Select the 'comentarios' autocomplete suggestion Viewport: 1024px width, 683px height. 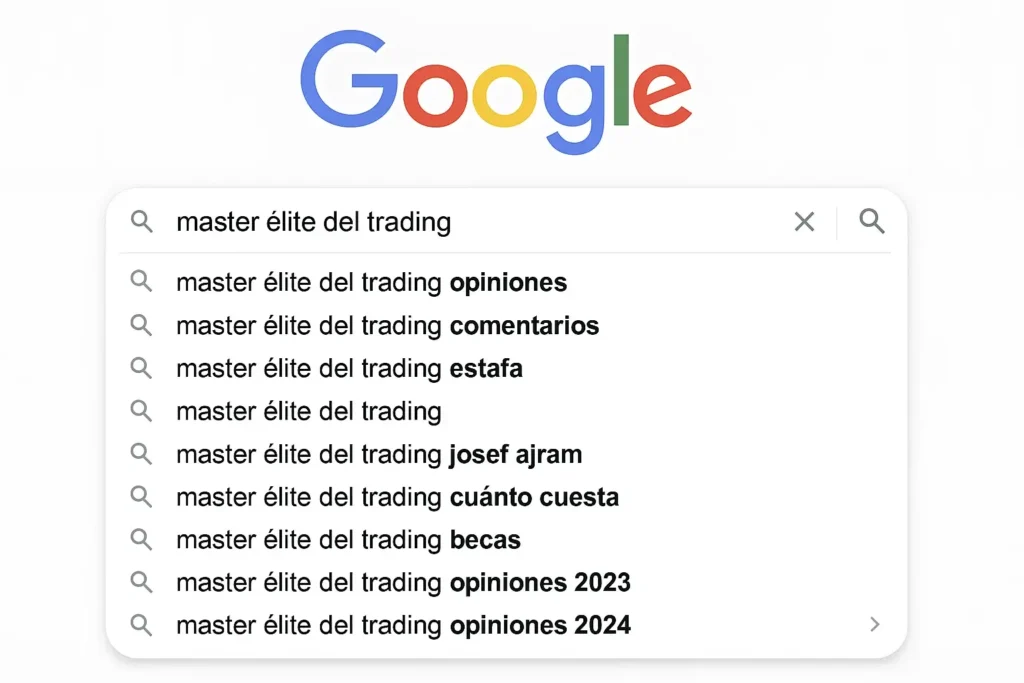387,326
